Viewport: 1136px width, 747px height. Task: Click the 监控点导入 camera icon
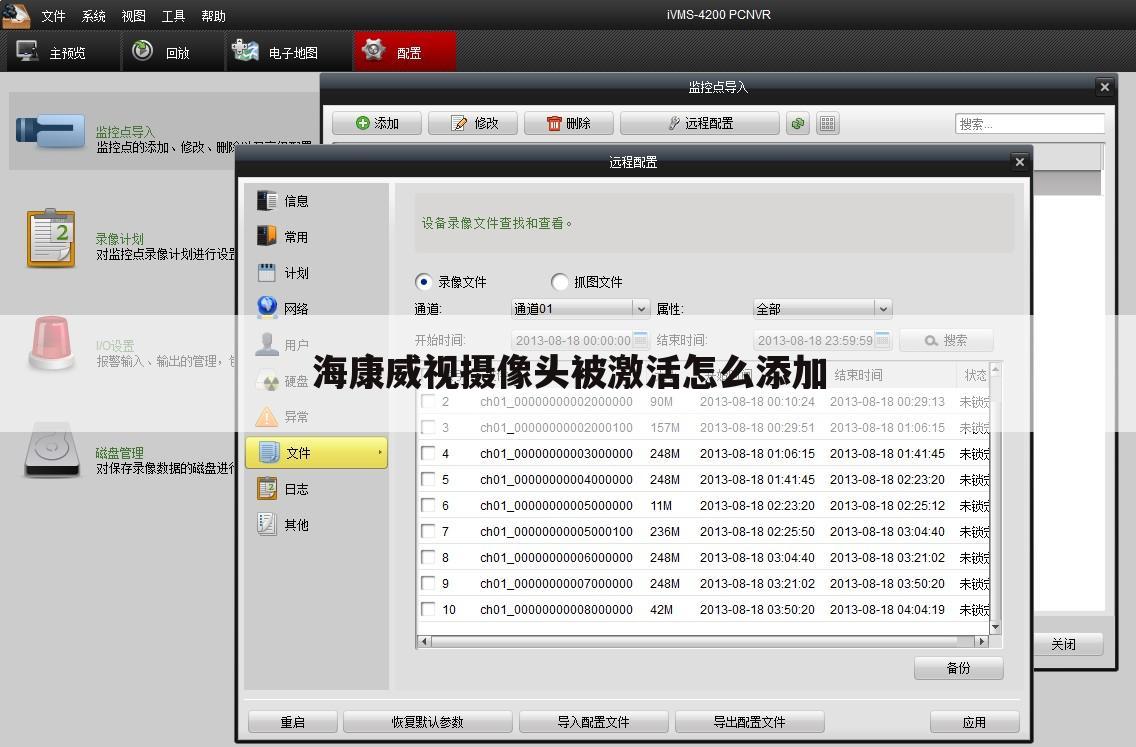tap(50, 131)
